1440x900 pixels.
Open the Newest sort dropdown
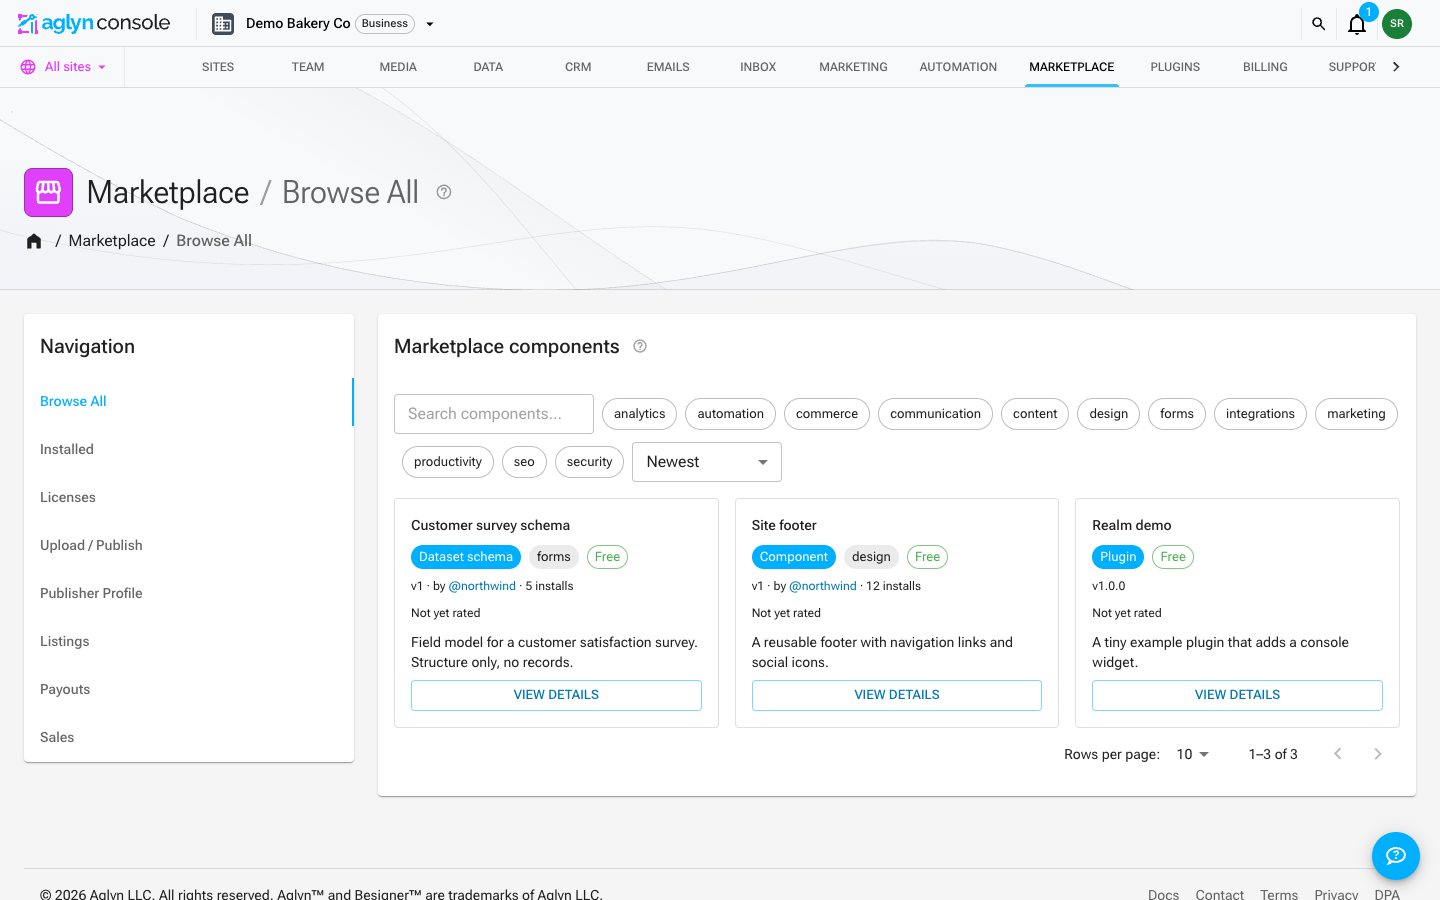coord(707,462)
